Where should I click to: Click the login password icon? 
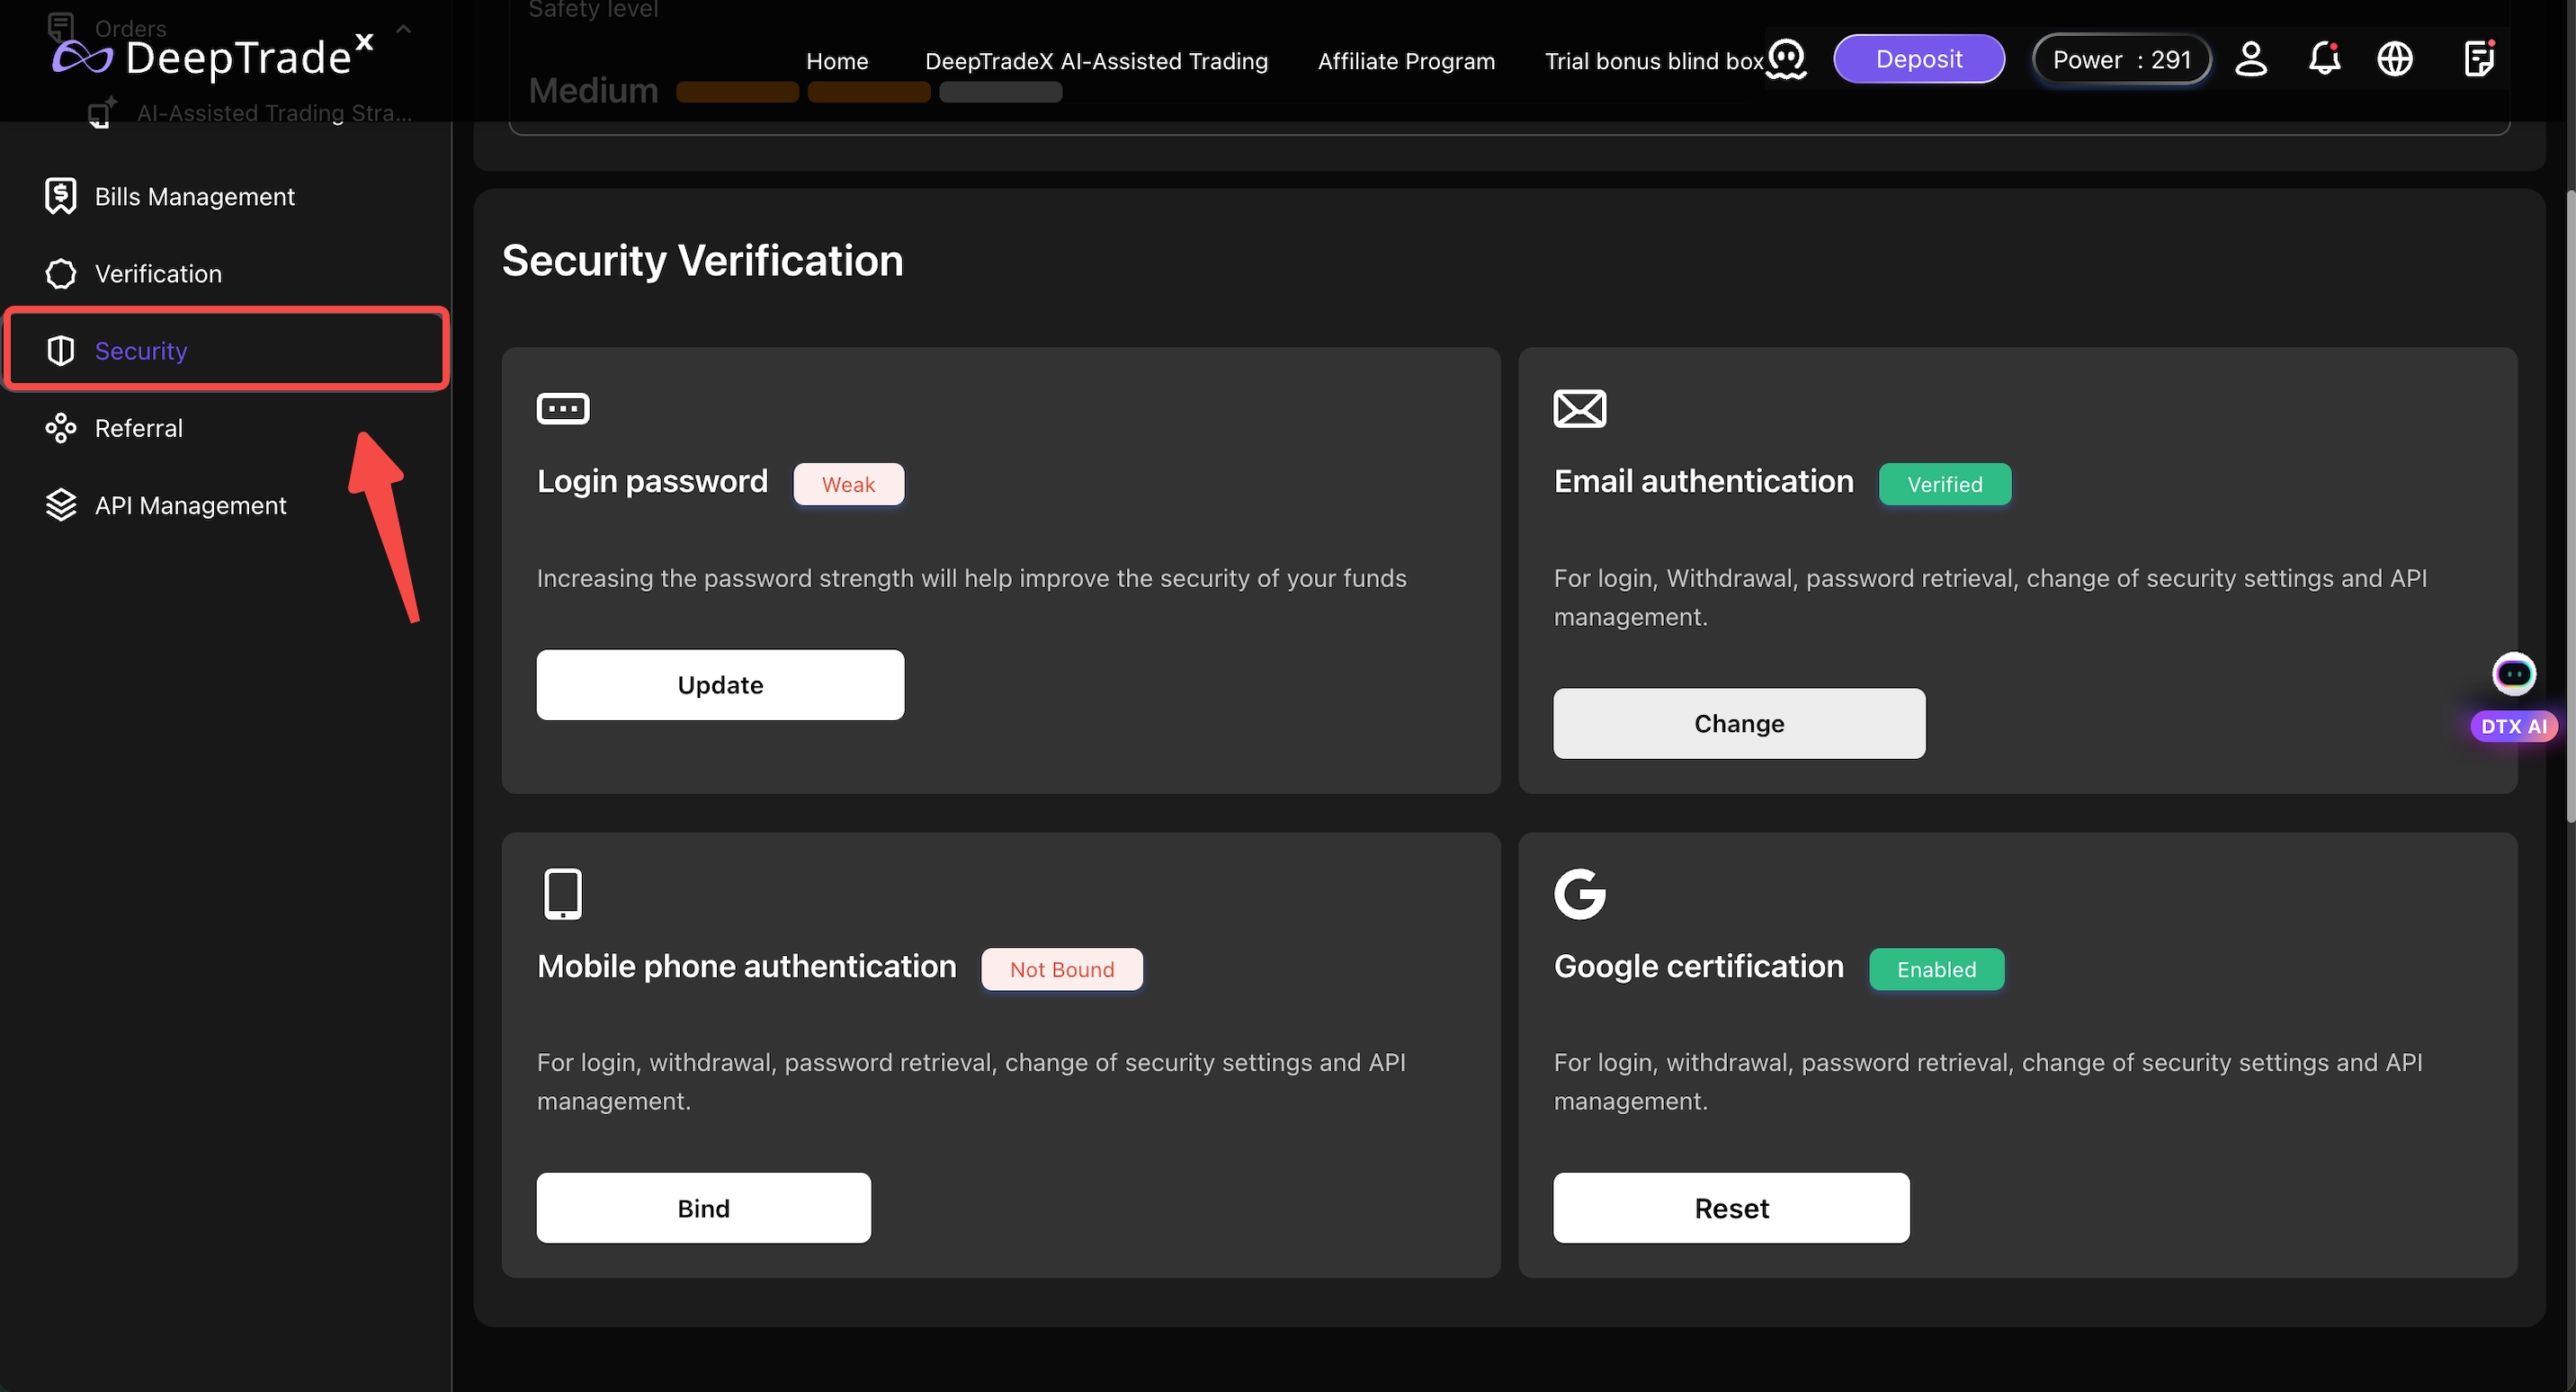pyautogui.click(x=563, y=408)
